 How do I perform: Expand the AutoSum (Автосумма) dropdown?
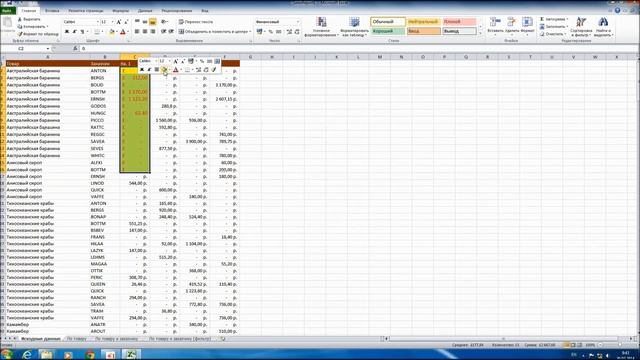[567, 19]
